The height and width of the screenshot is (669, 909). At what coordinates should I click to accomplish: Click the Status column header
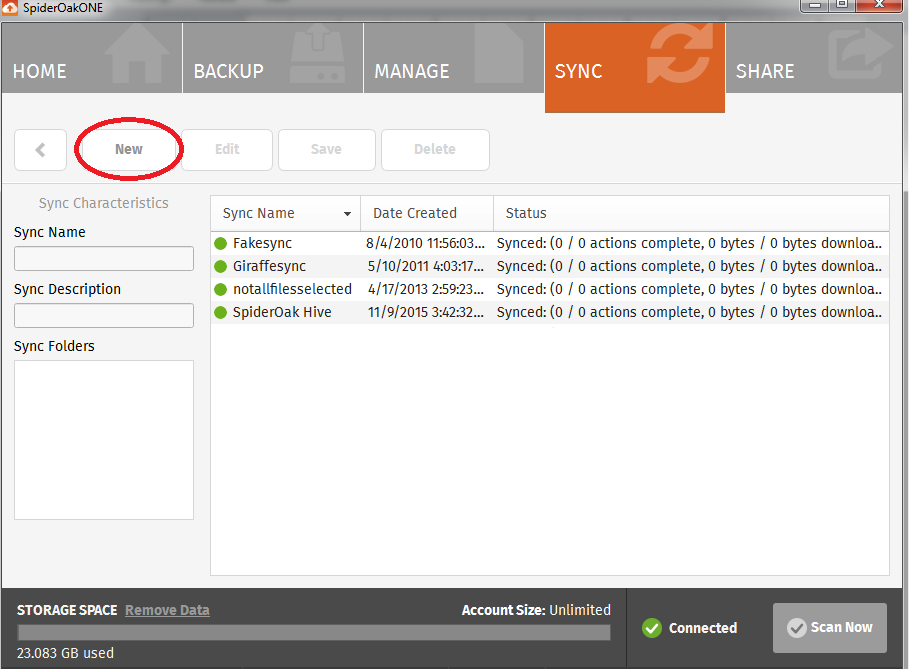[x=691, y=213]
